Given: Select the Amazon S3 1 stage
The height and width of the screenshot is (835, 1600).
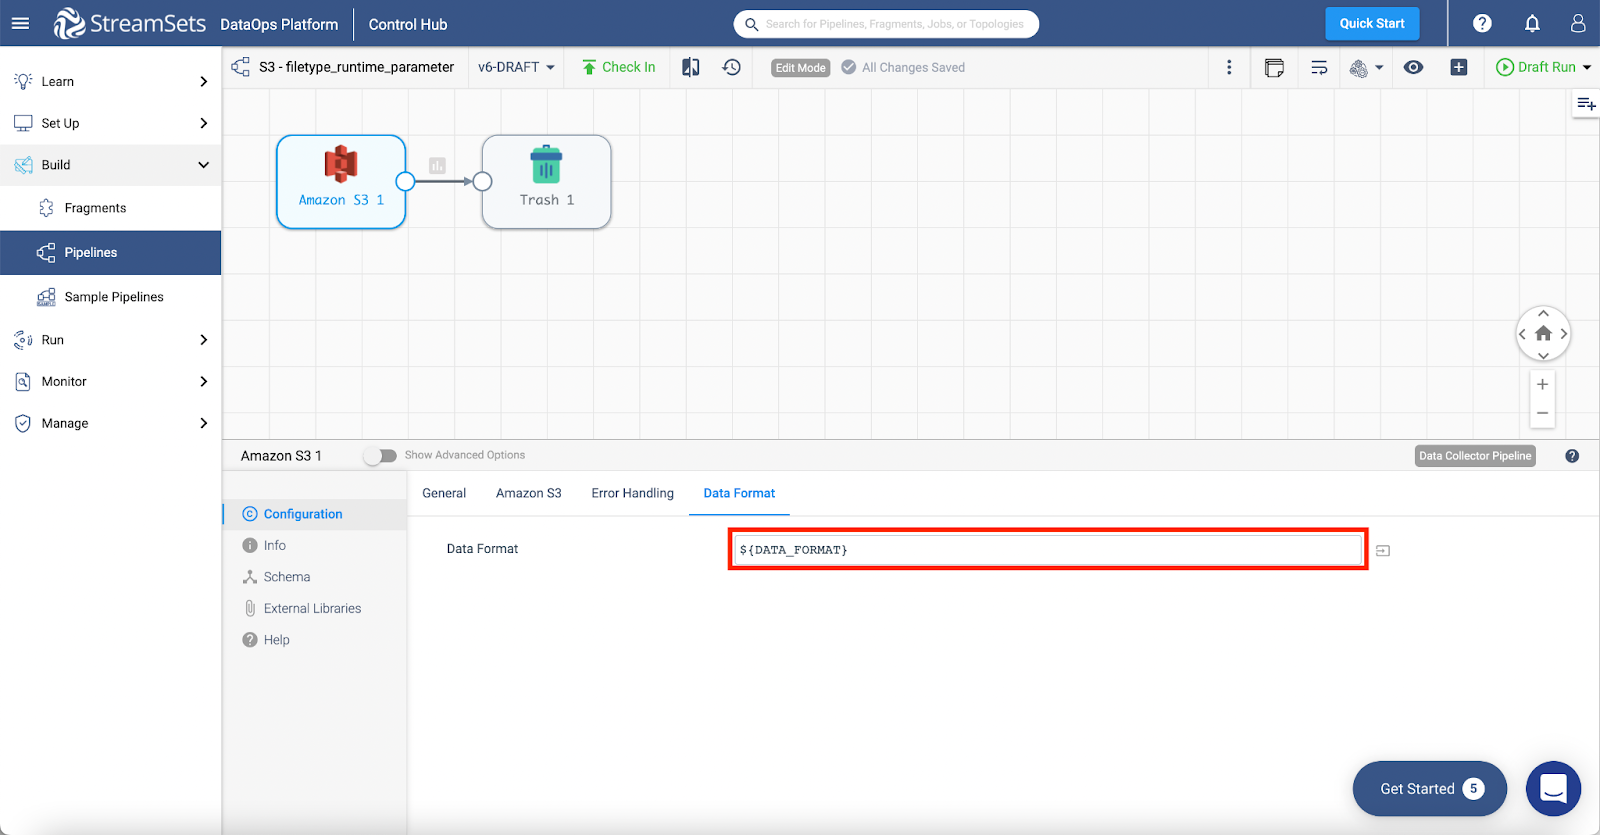Looking at the screenshot, I should pos(341,182).
